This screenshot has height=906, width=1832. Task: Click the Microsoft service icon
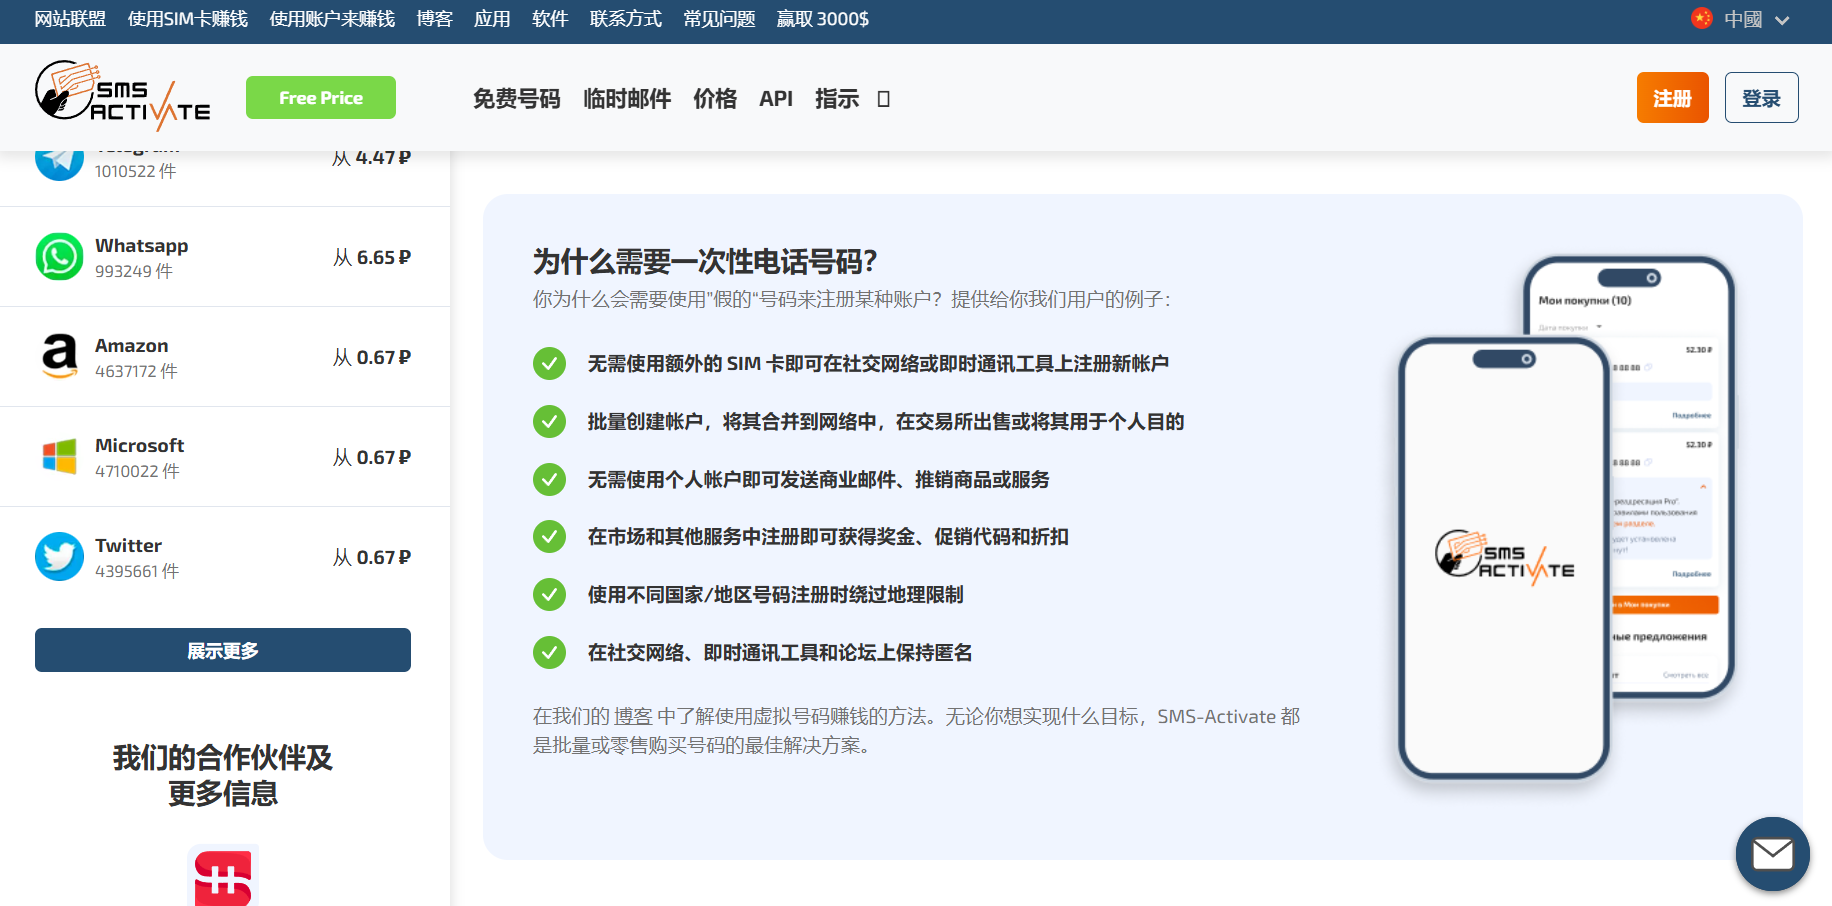[x=59, y=457]
